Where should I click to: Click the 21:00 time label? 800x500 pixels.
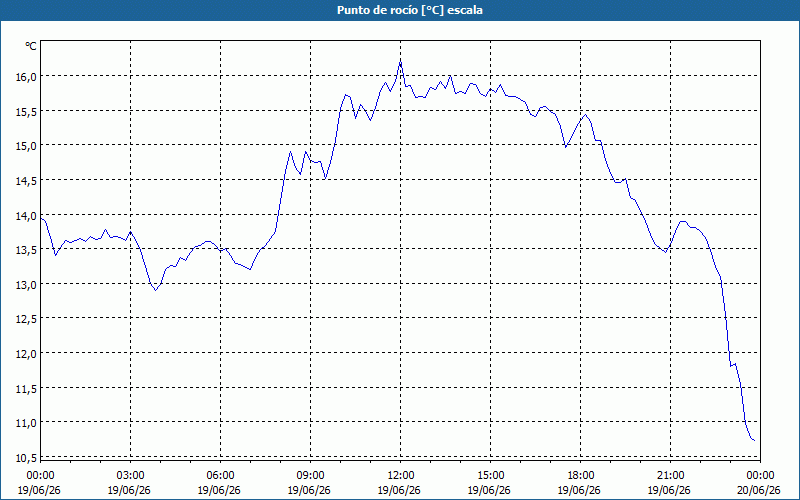click(x=670, y=476)
